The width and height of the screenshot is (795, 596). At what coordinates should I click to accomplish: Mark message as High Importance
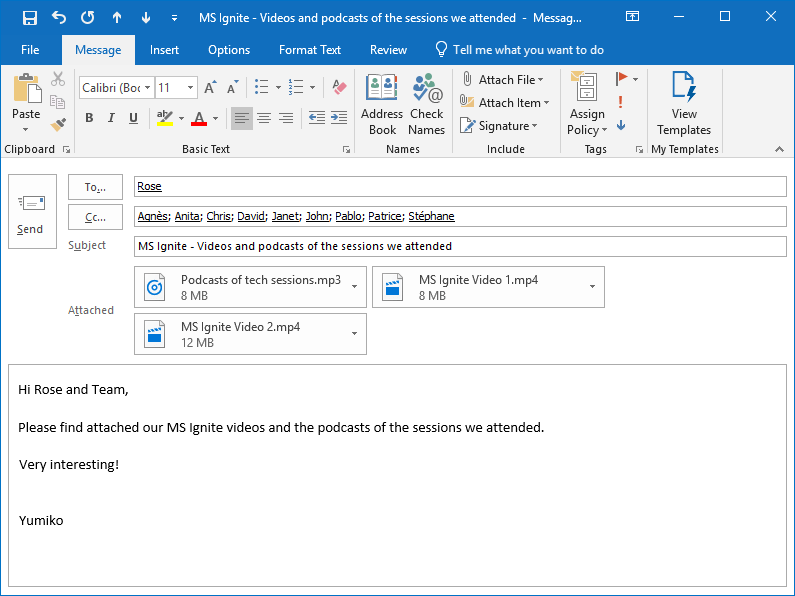pyautogui.click(x=621, y=102)
